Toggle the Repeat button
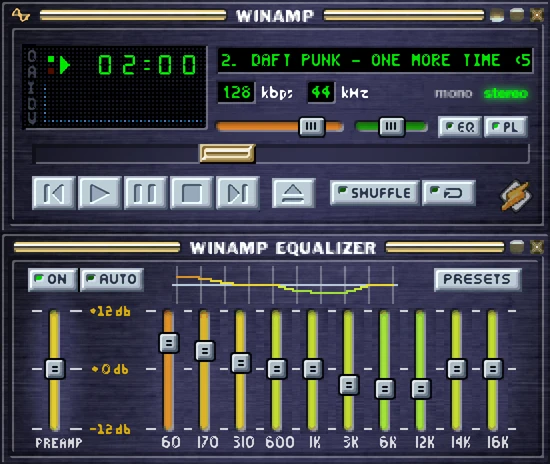Image resolution: width=550 pixels, height=464 pixels. (449, 193)
